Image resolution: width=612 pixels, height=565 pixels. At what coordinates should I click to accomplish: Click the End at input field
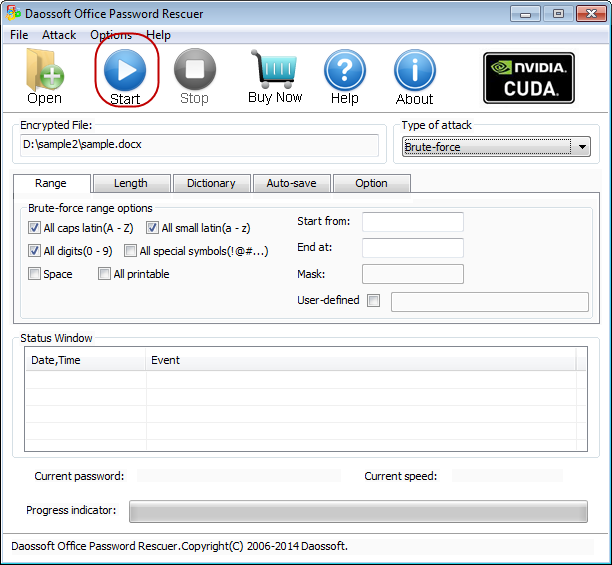[413, 248]
